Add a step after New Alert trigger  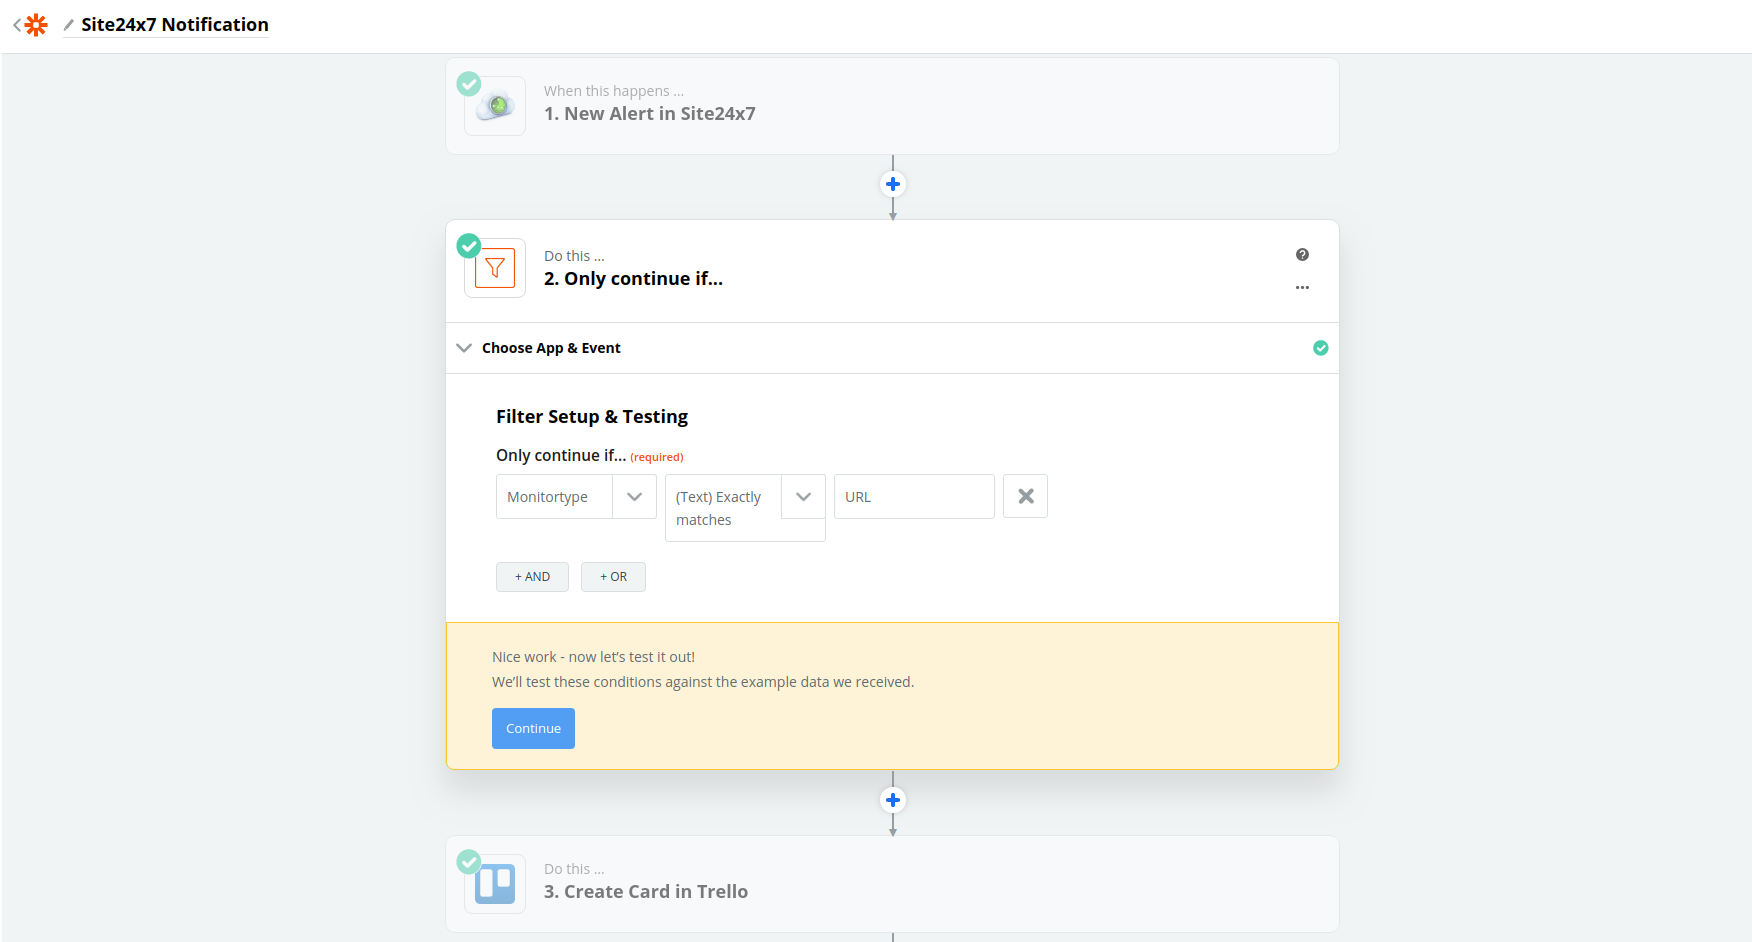click(893, 184)
